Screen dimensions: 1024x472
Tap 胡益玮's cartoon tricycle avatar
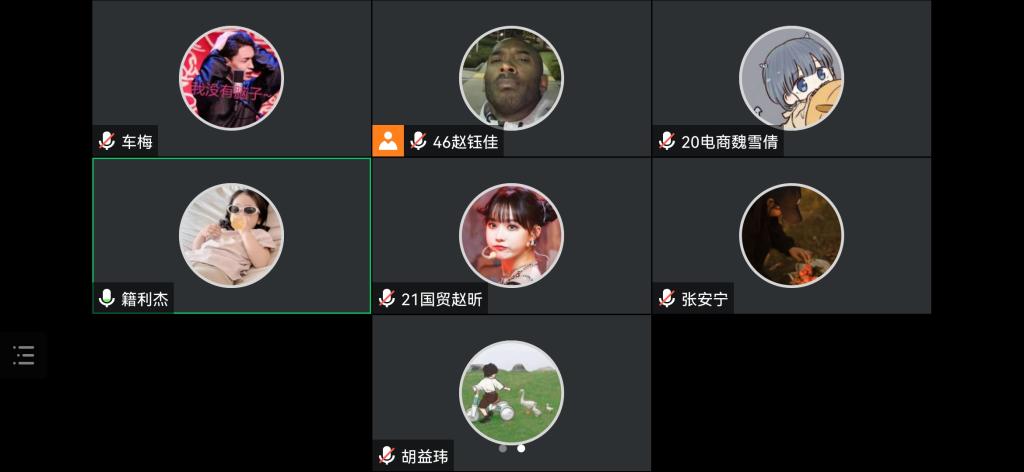point(511,392)
